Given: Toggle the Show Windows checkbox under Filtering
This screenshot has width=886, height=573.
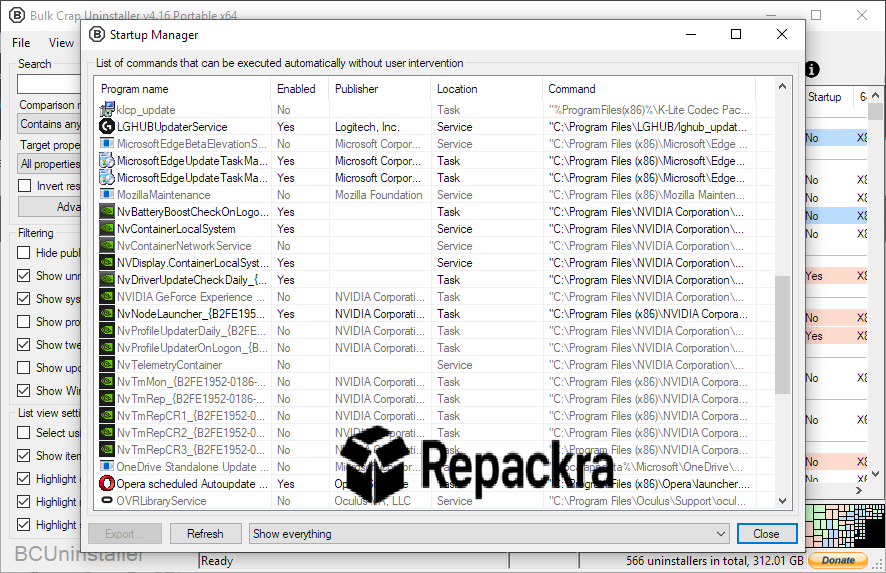Looking at the screenshot, I should pyautogui.click(x=24, y=390).
